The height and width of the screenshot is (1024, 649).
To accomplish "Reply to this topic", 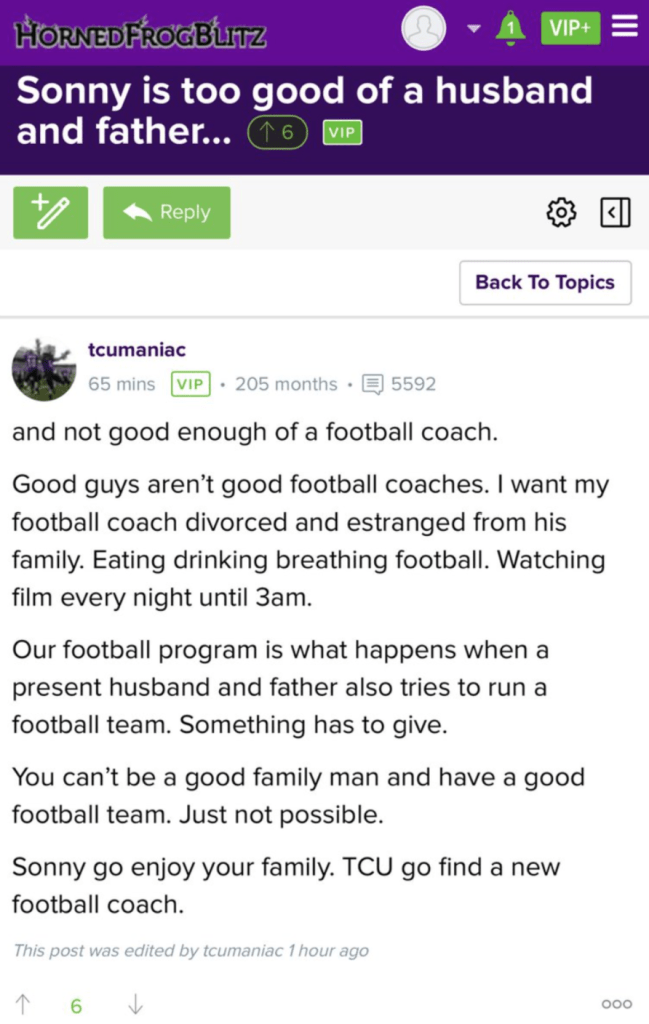I will pos(166,212).
